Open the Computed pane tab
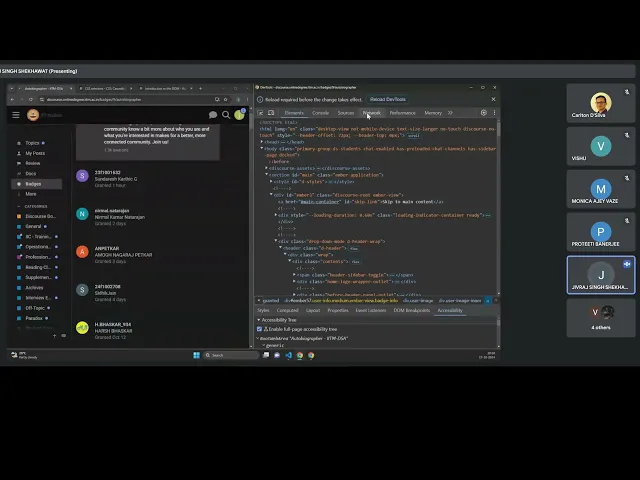 click(x=288, y=310)
